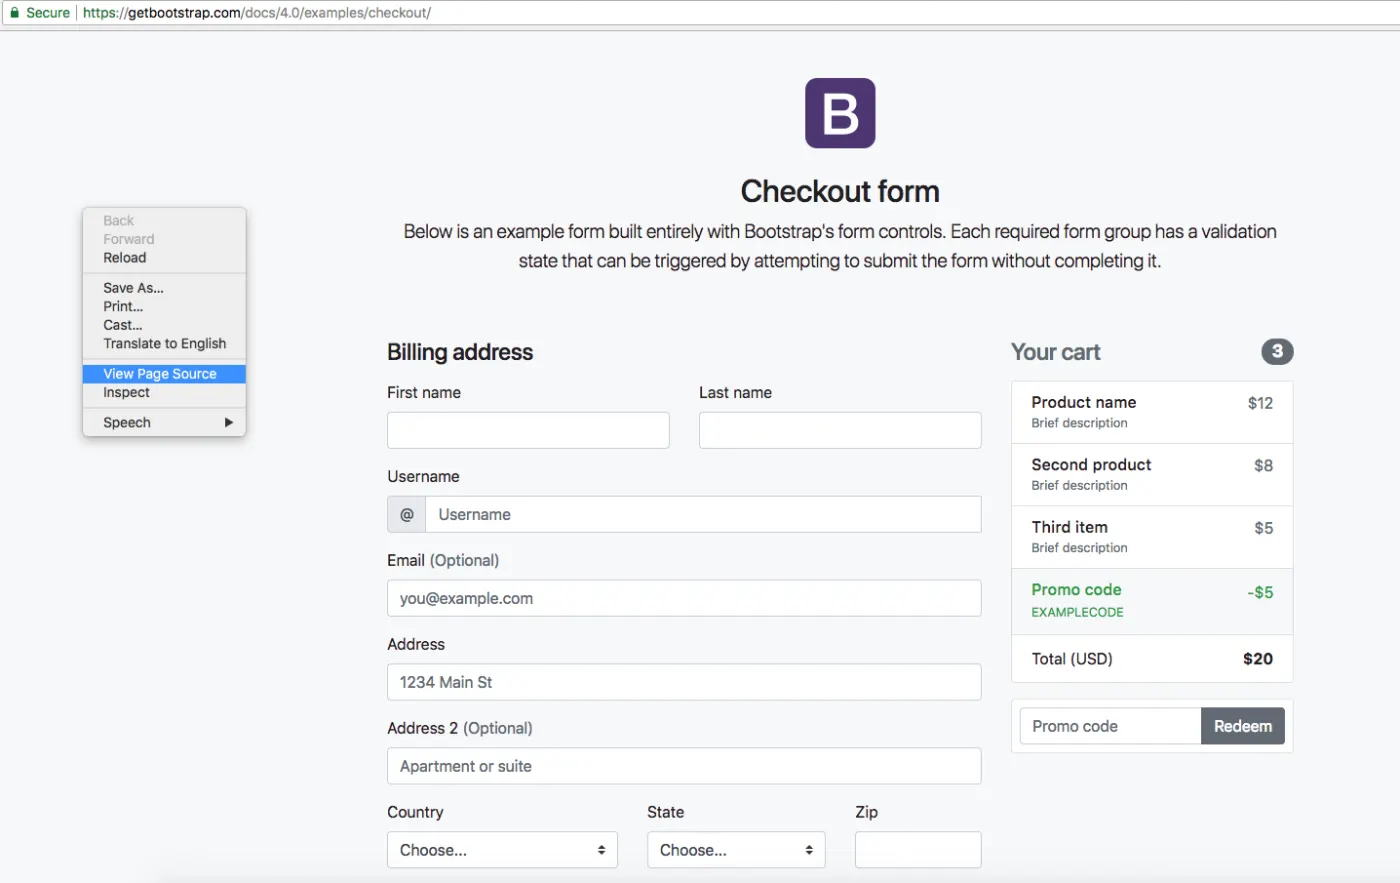Click the Product name cart item
This screenshot has height=883, width=1400.
(1152, 412)
